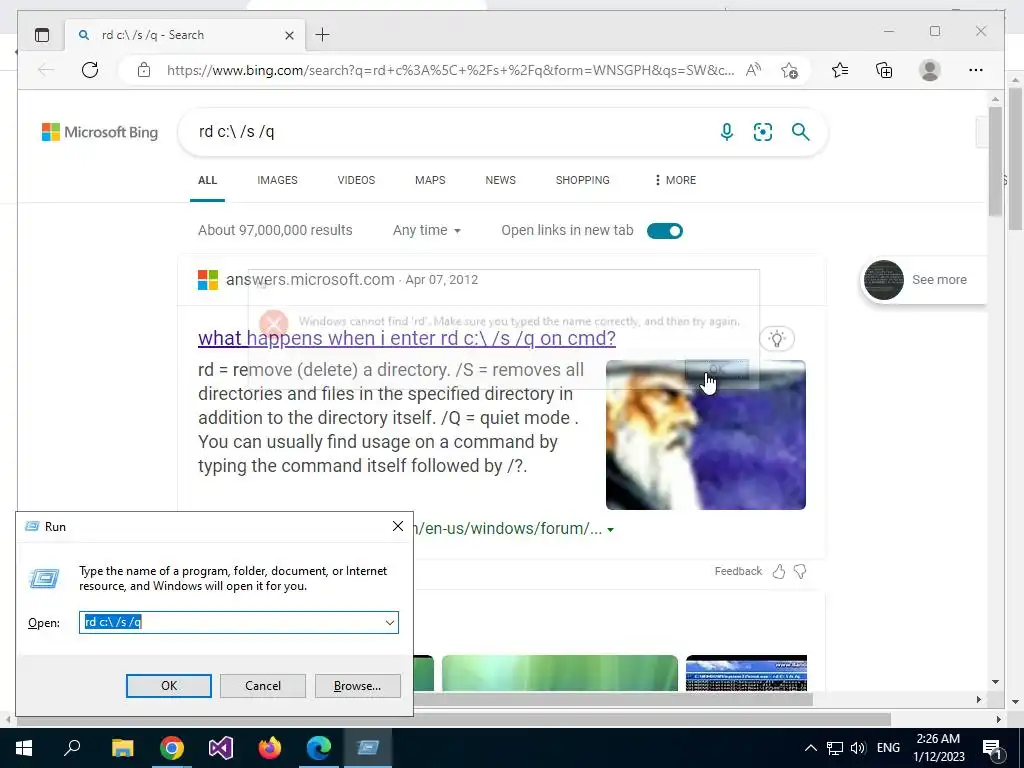Open the Edge profile avatar
This screenshot has height=768, width=1024.
929,70
